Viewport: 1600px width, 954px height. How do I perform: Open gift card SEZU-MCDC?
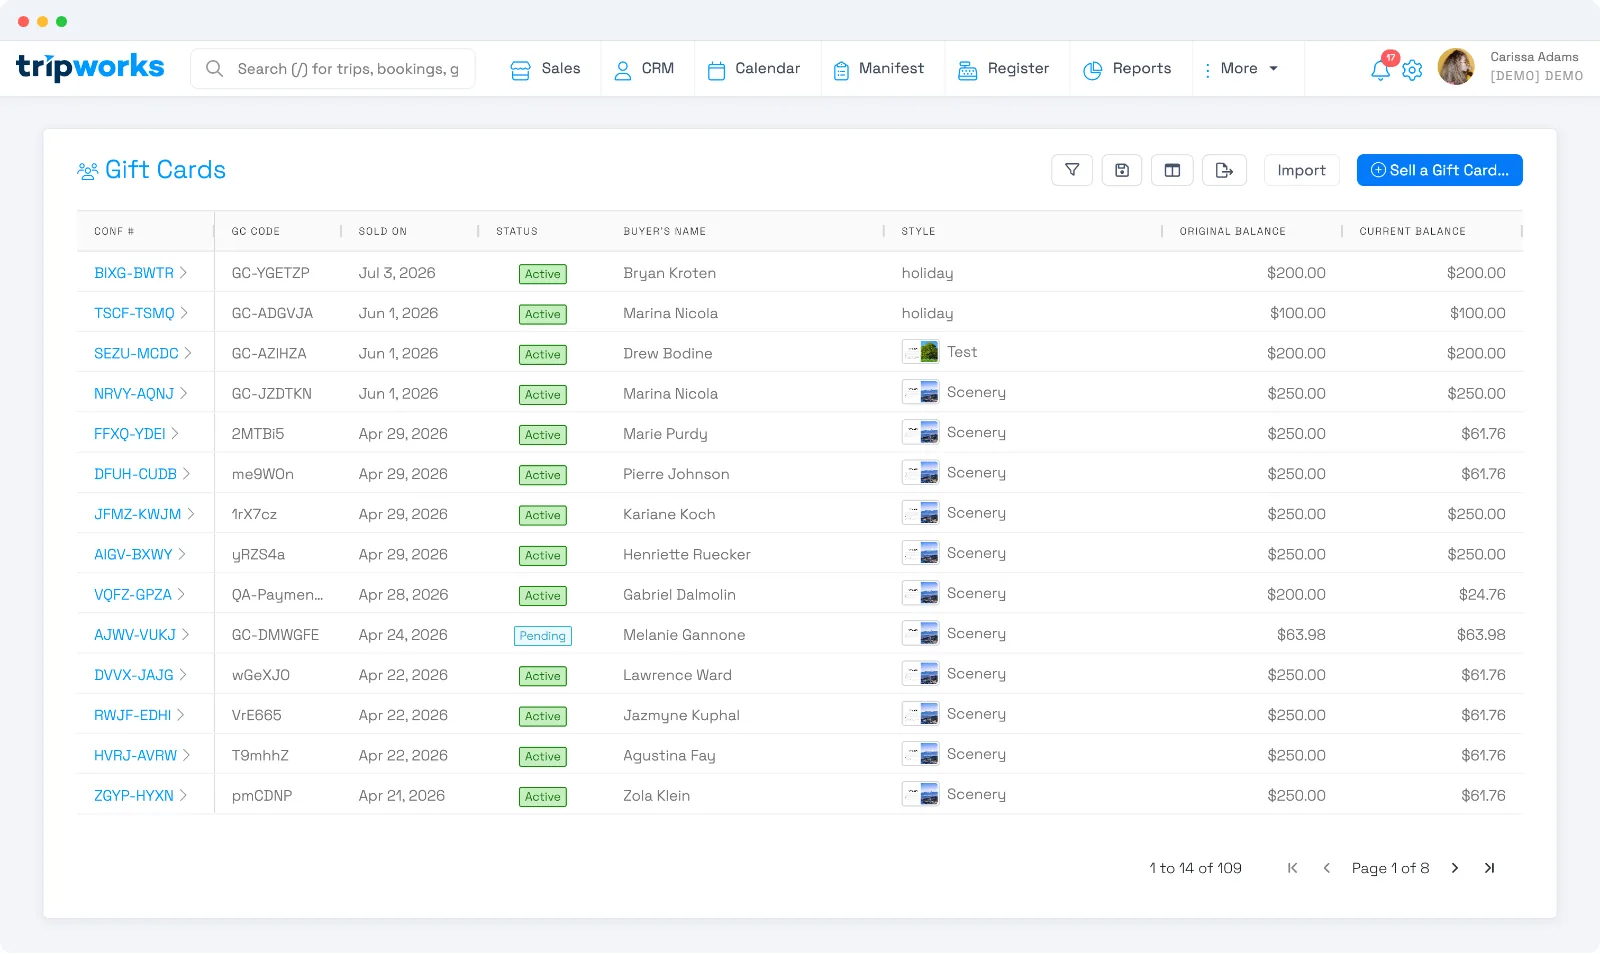(x=136, y=353)
